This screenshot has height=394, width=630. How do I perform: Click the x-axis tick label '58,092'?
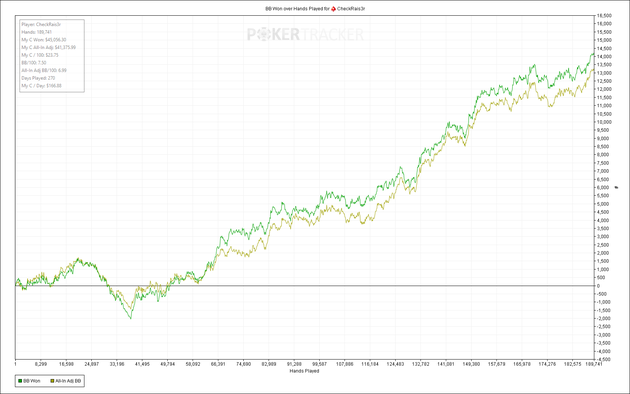193,364
